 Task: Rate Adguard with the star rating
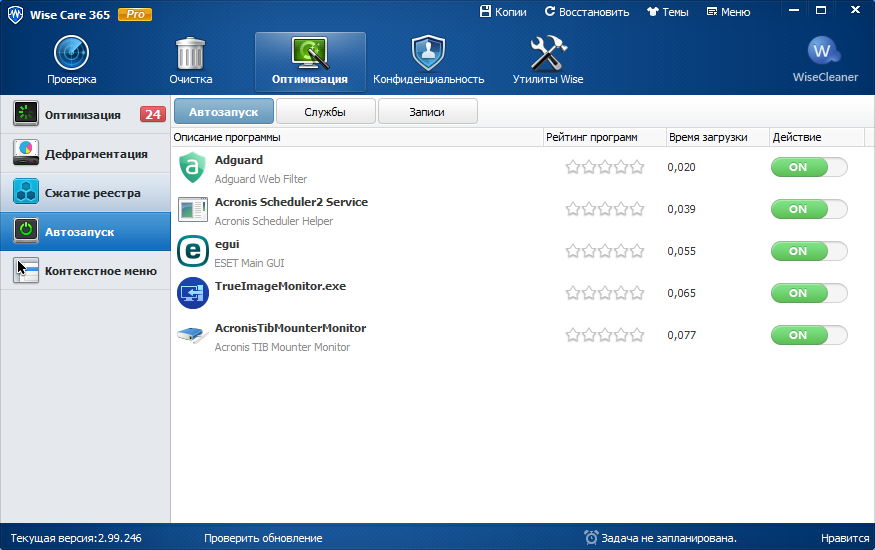[605, 167]
